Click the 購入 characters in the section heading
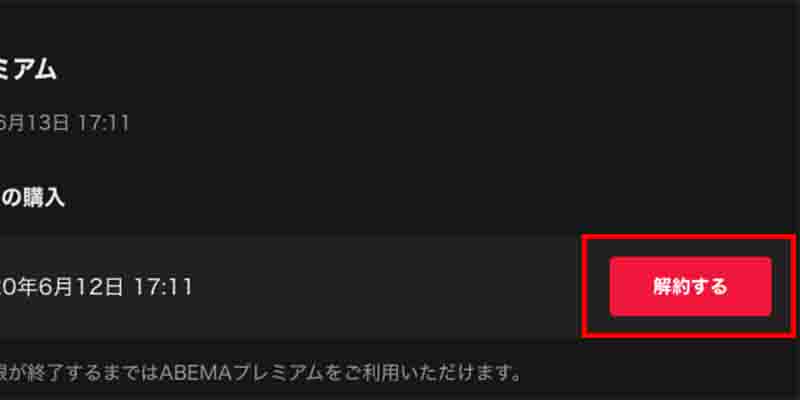This screenshot has width=800, height=400. pos(43,198)
